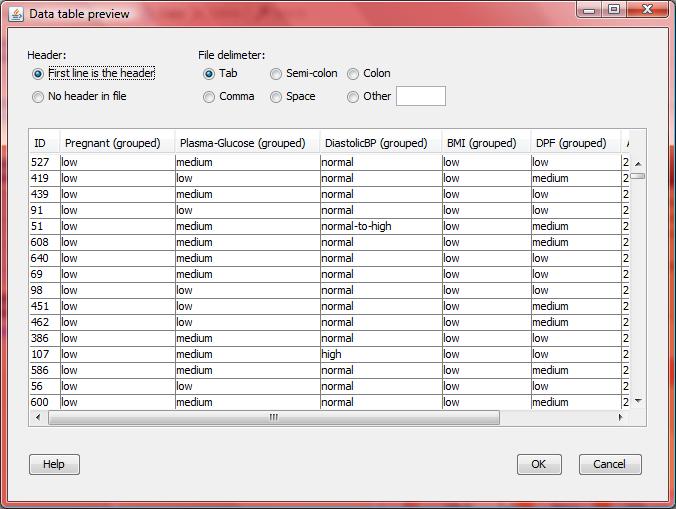Select the ID cell 56
This screenshot has height=509, width=676.
point(45,386)
